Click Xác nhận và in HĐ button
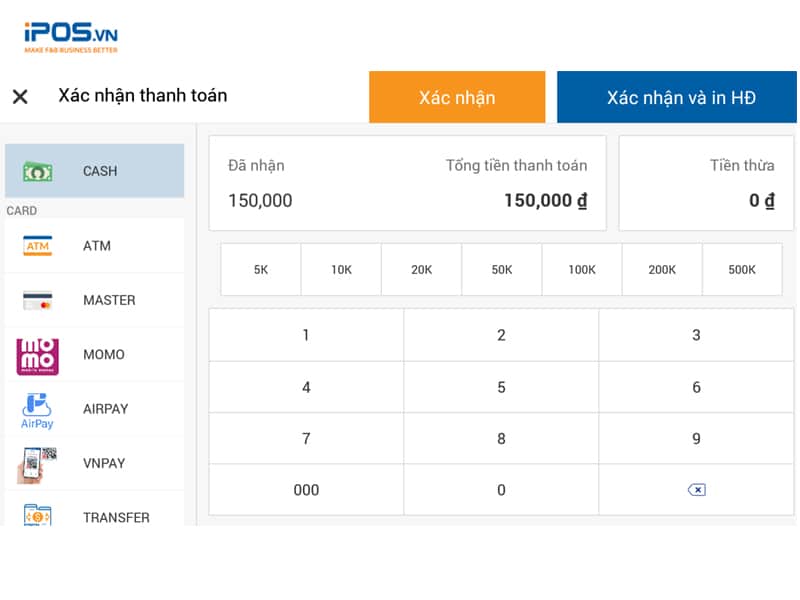The height and width of the screenshot is (600, 800). (680, 97)
